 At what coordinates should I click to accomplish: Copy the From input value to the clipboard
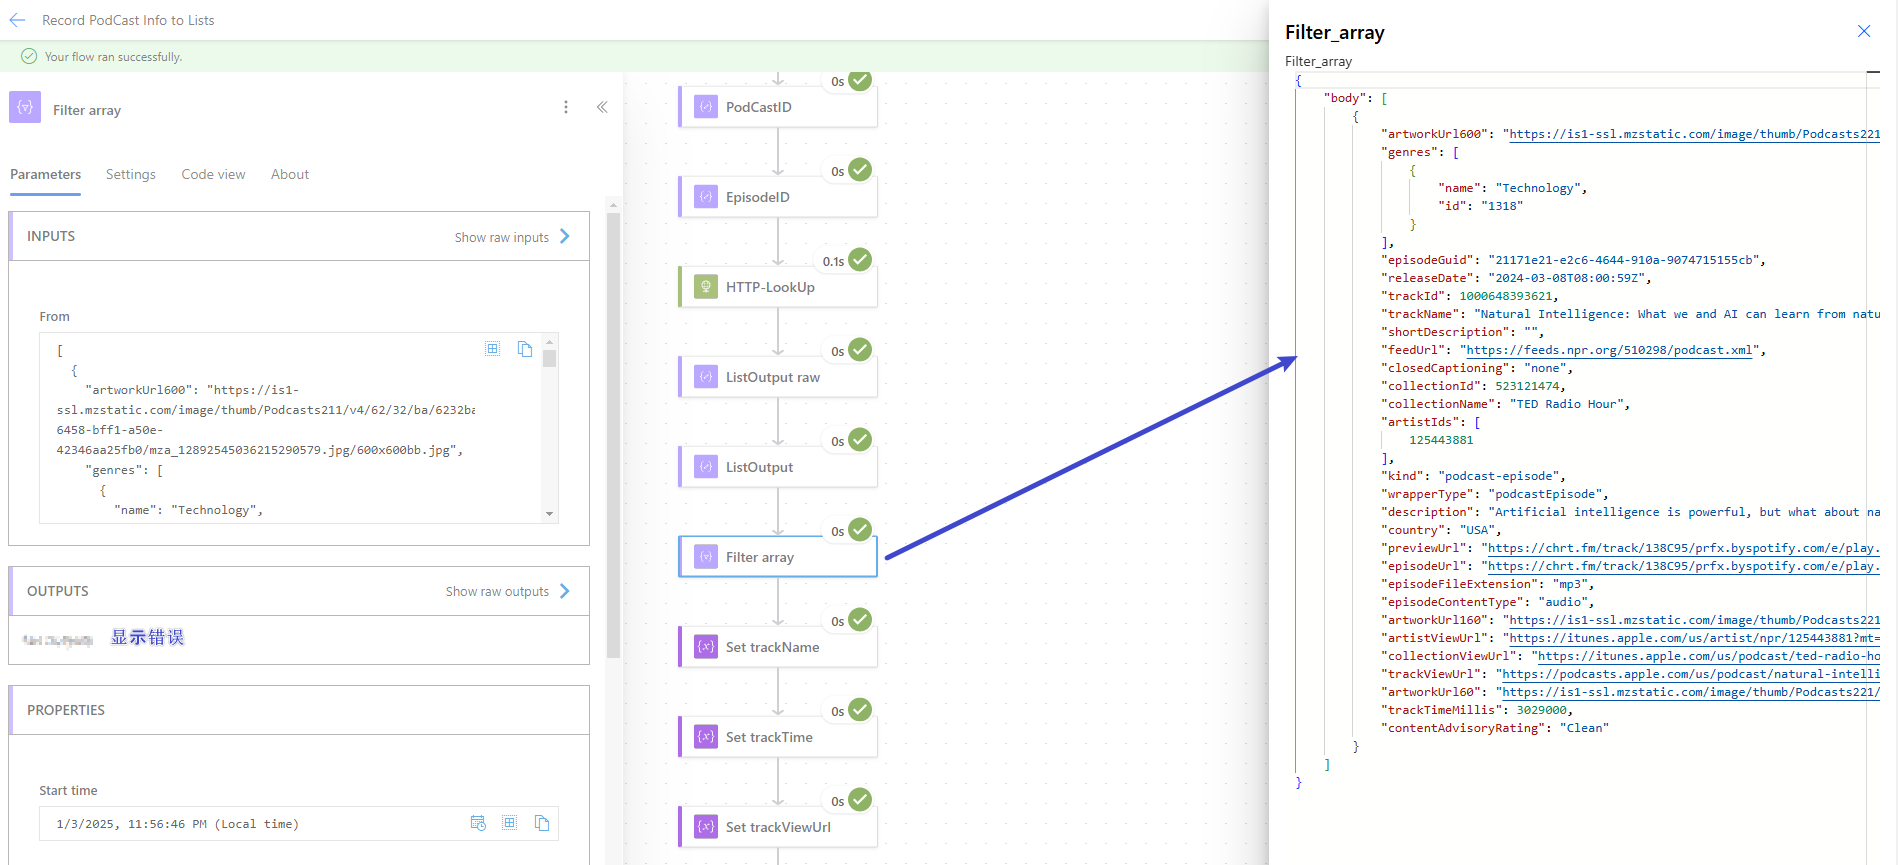pyautogui.click(x=525, y=349)
